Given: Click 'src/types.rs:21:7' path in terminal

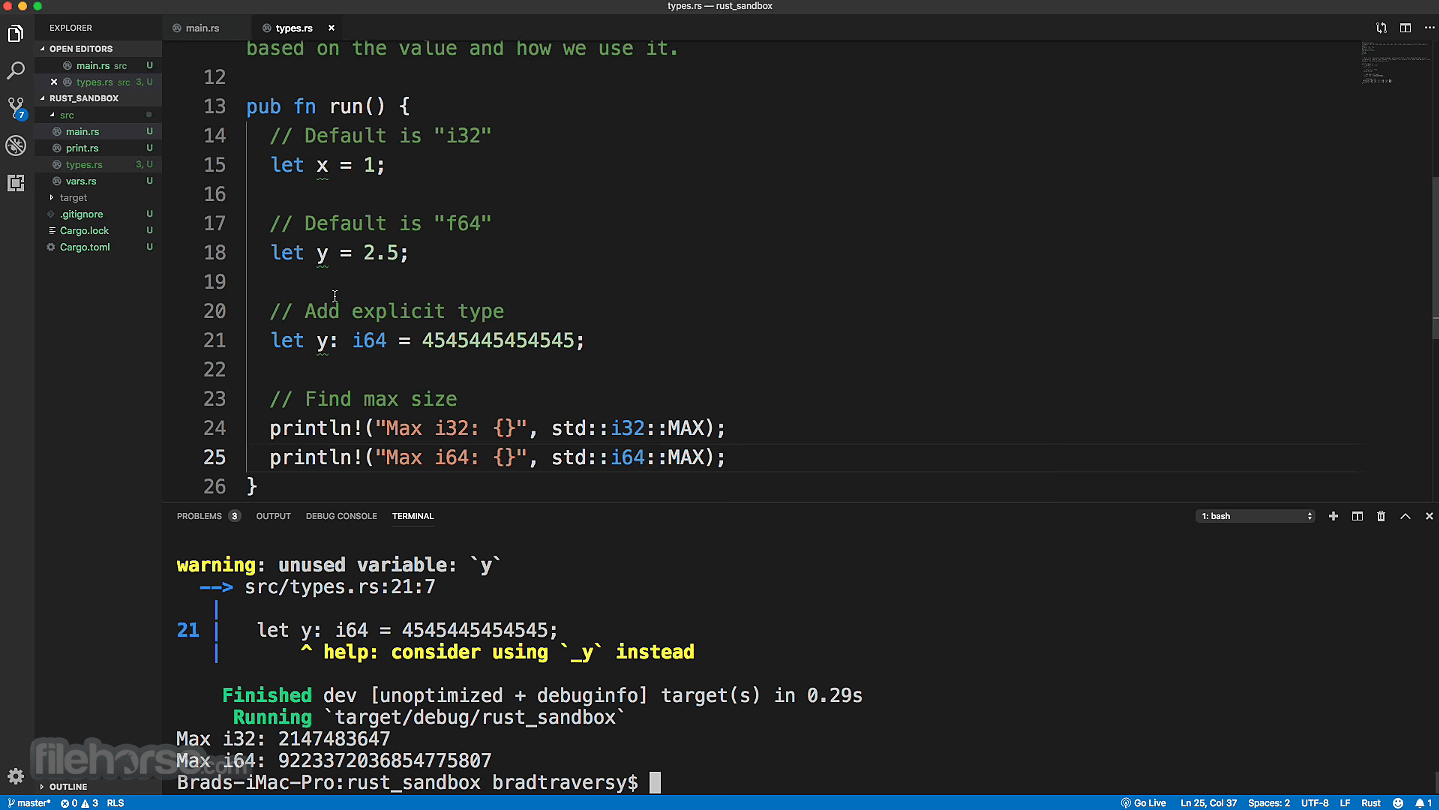Looking at the screenshot, I should 340,587.
